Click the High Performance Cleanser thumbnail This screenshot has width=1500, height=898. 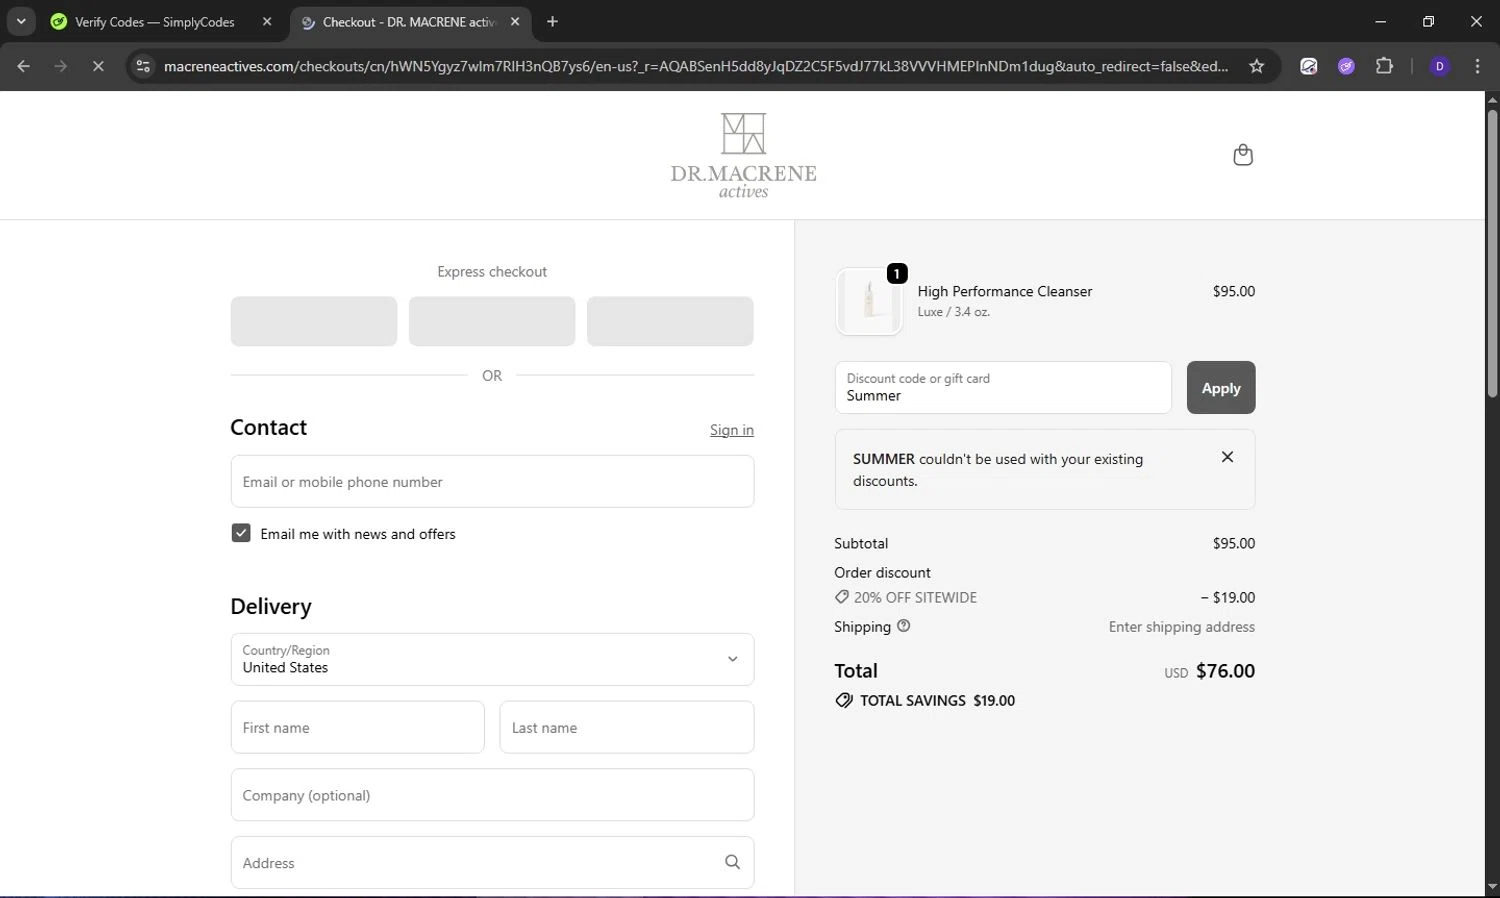click(869, 302)
